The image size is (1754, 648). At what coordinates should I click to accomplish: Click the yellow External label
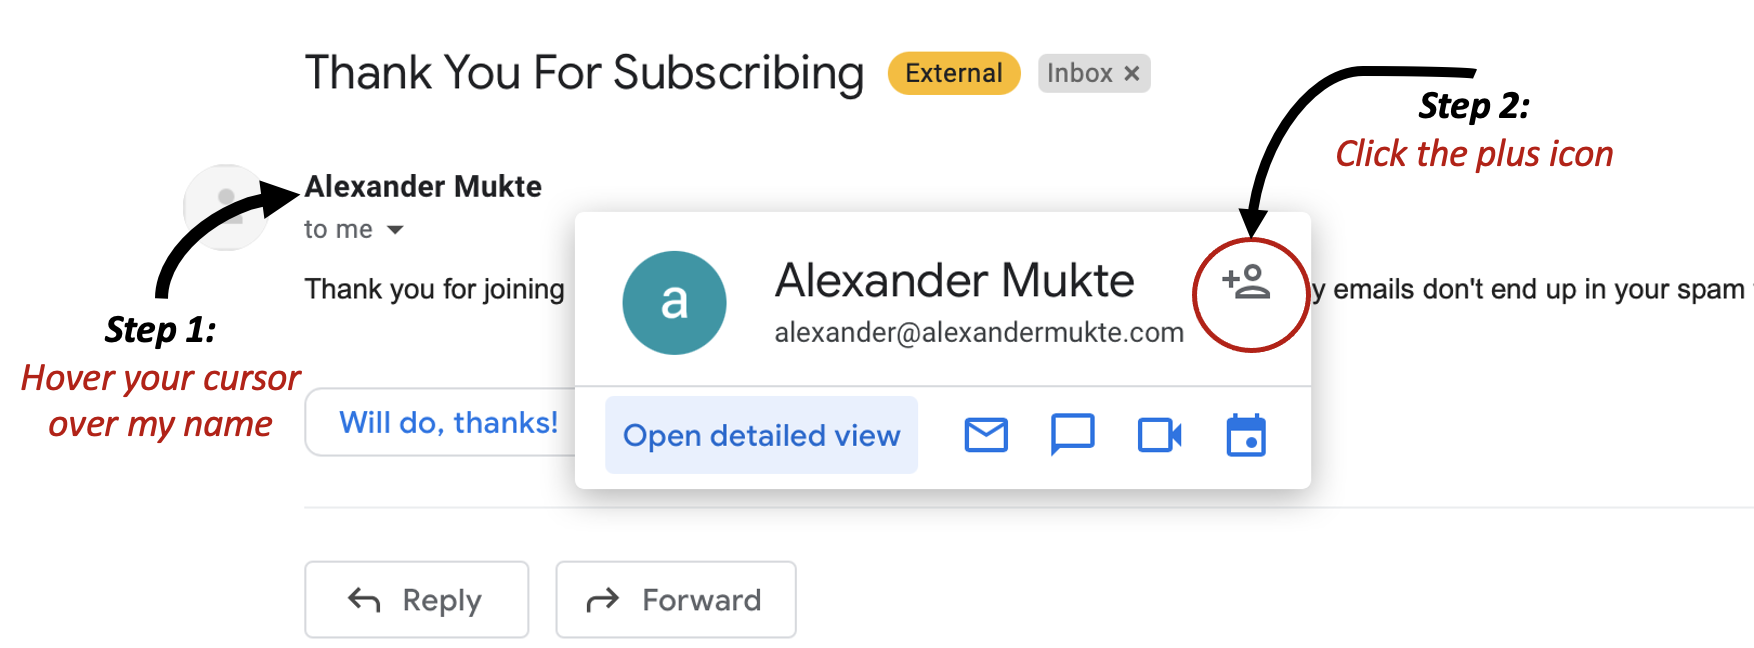[x=954, y=73]
